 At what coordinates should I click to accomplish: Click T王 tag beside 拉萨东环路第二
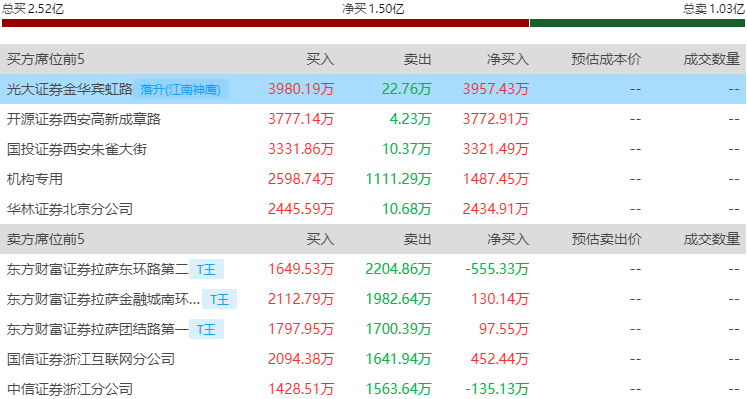coord(206,269)
